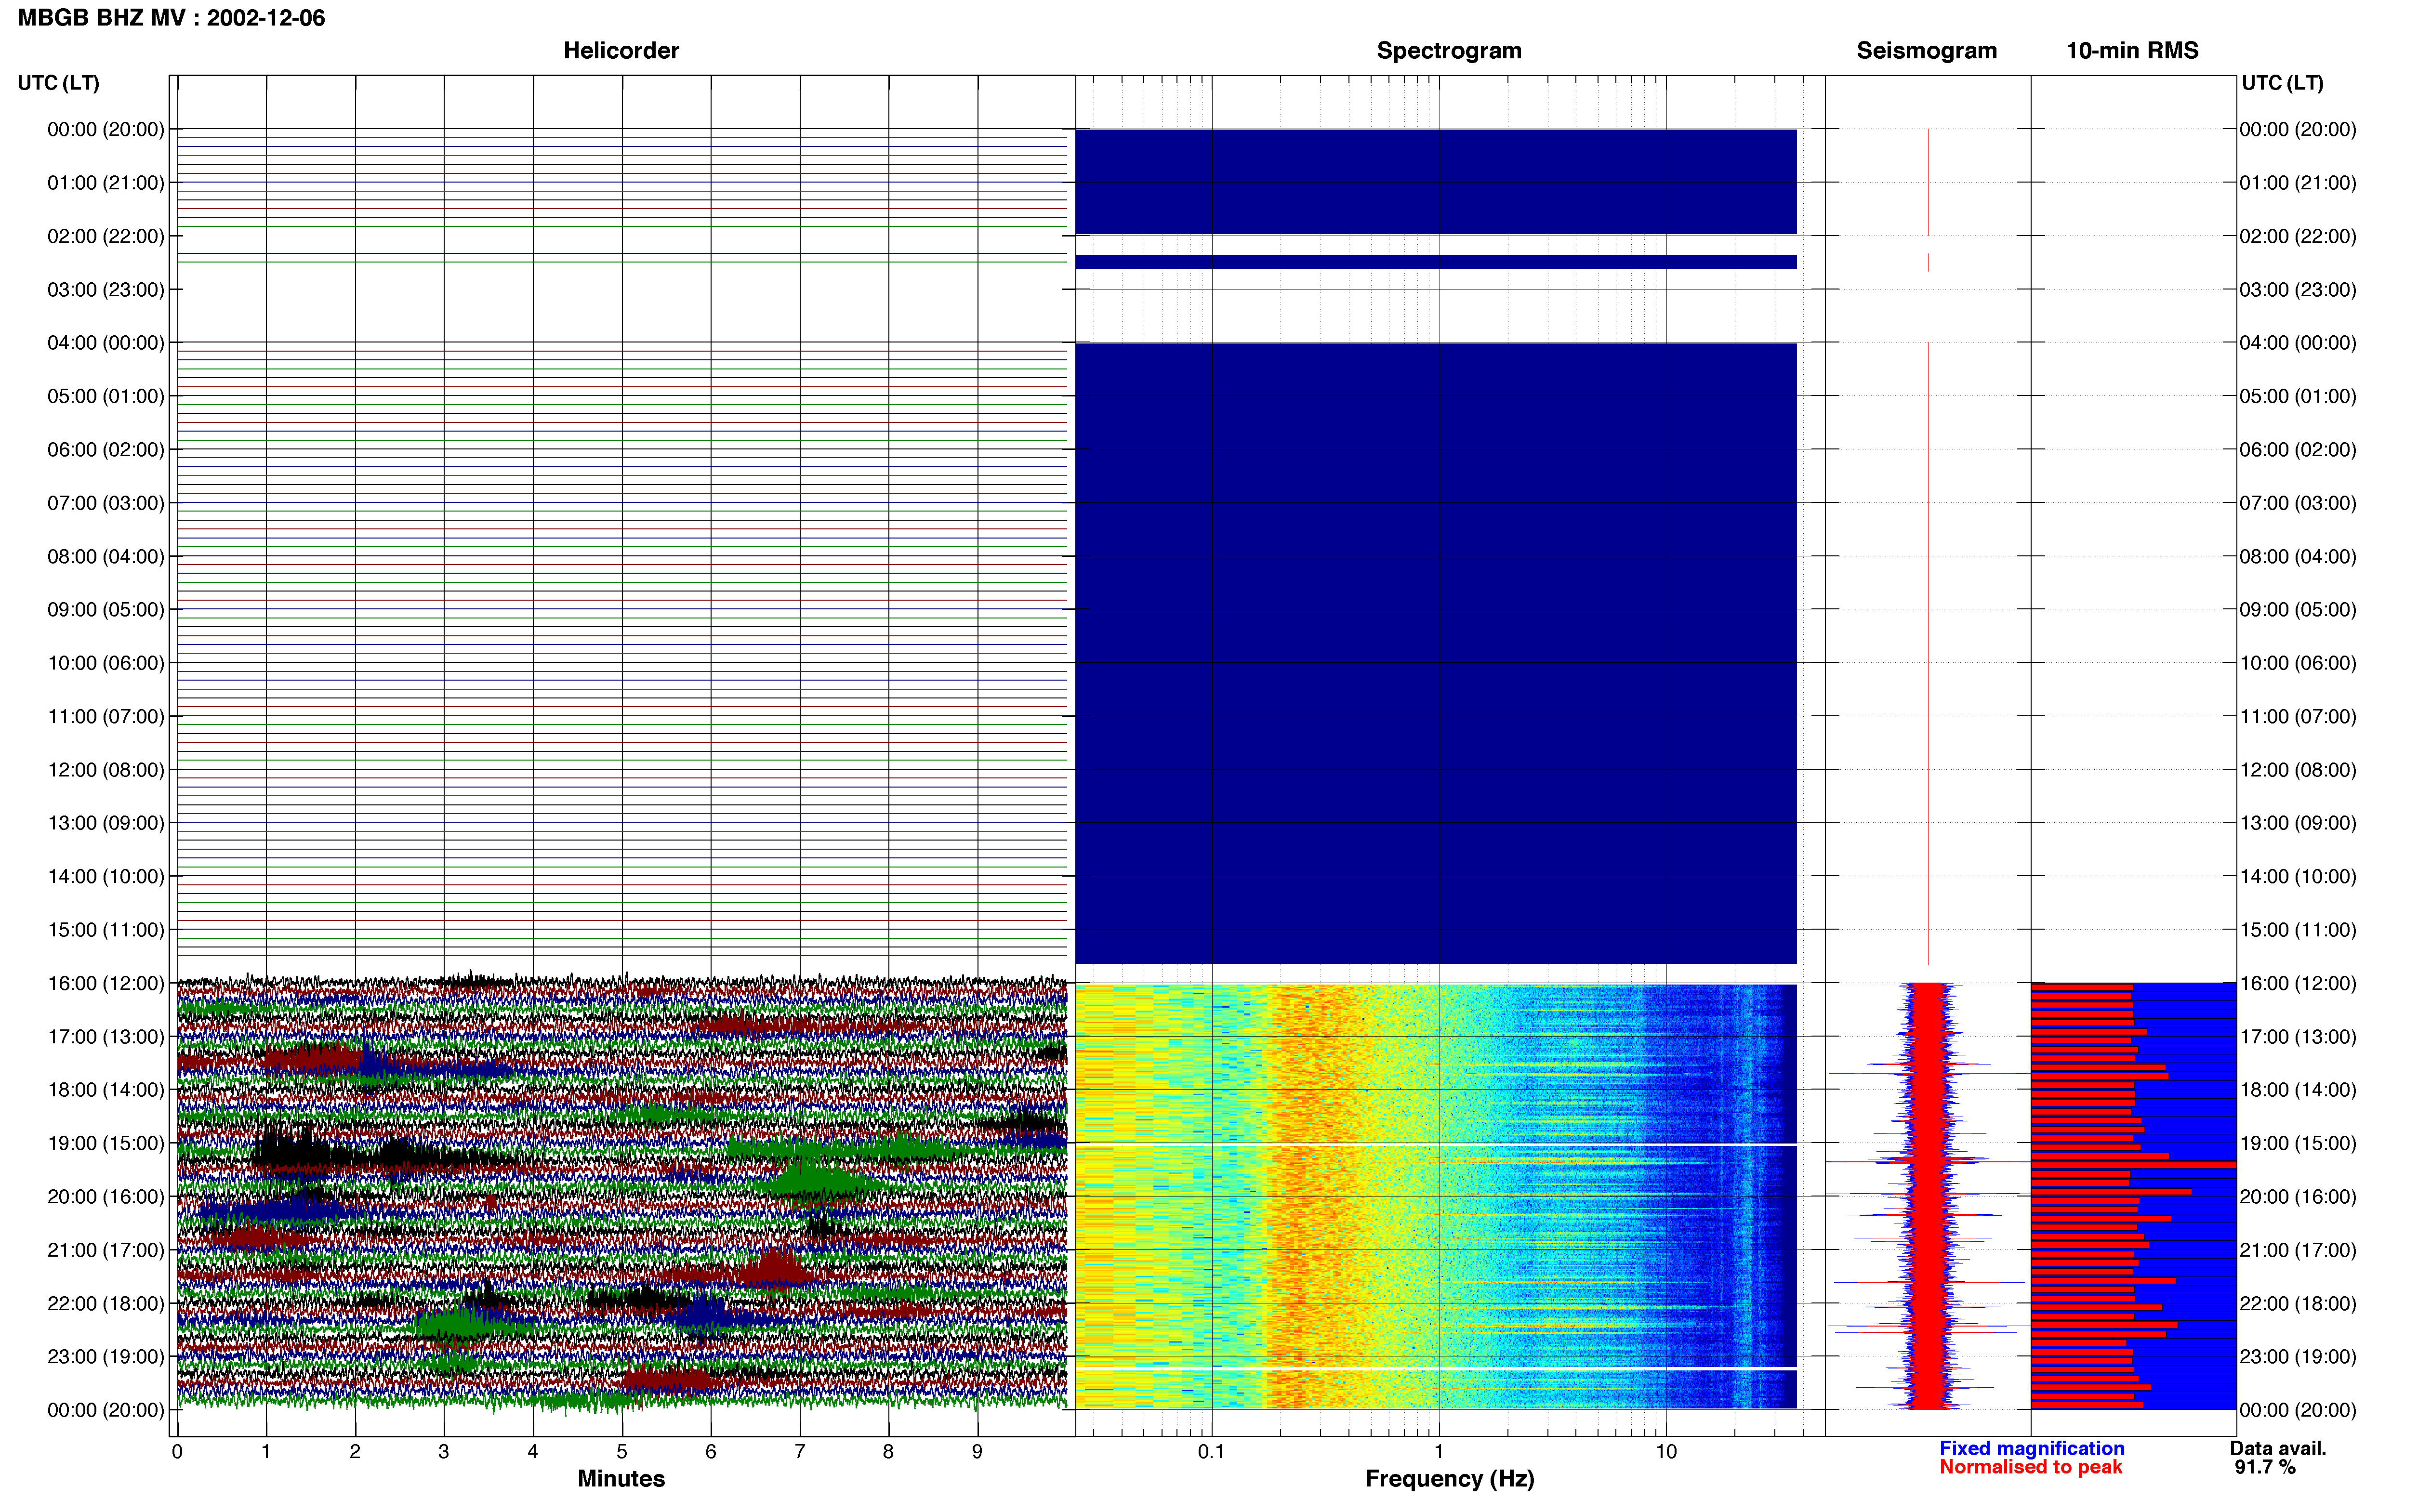Click the thin spectrogram band between 02:00 and 03:00
2418x1512 pixels.
pos(1436,262)
